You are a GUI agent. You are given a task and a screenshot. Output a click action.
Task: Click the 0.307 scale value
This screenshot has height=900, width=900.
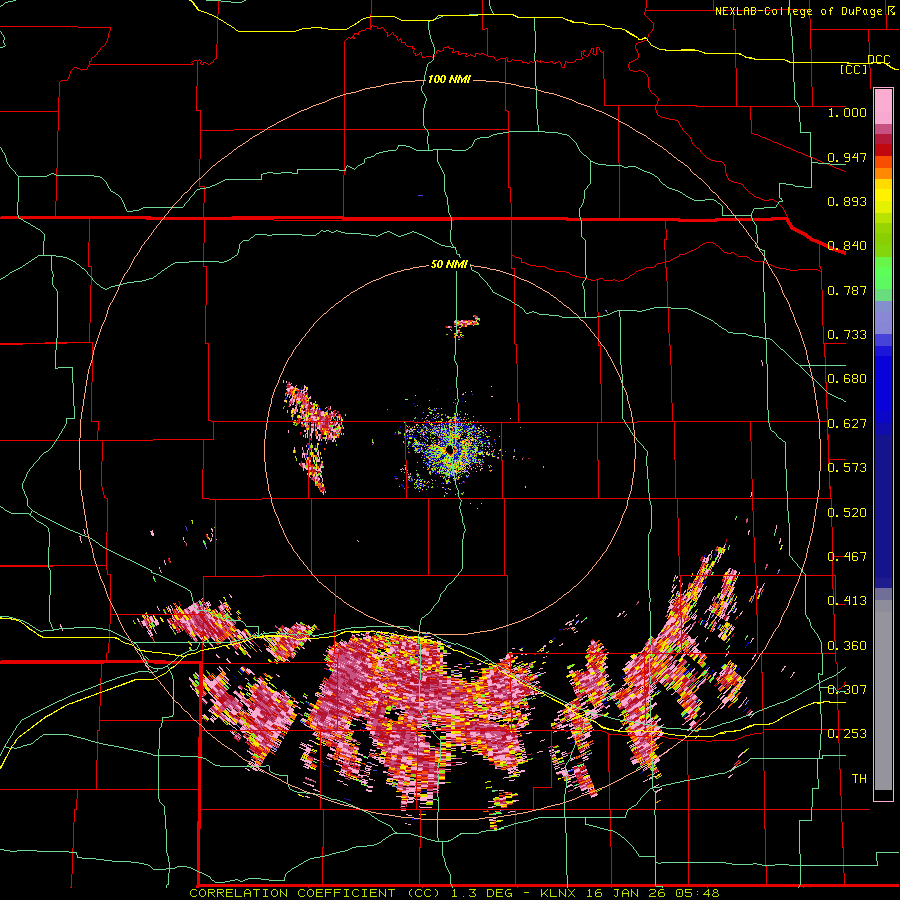click(x=847, y=690)
